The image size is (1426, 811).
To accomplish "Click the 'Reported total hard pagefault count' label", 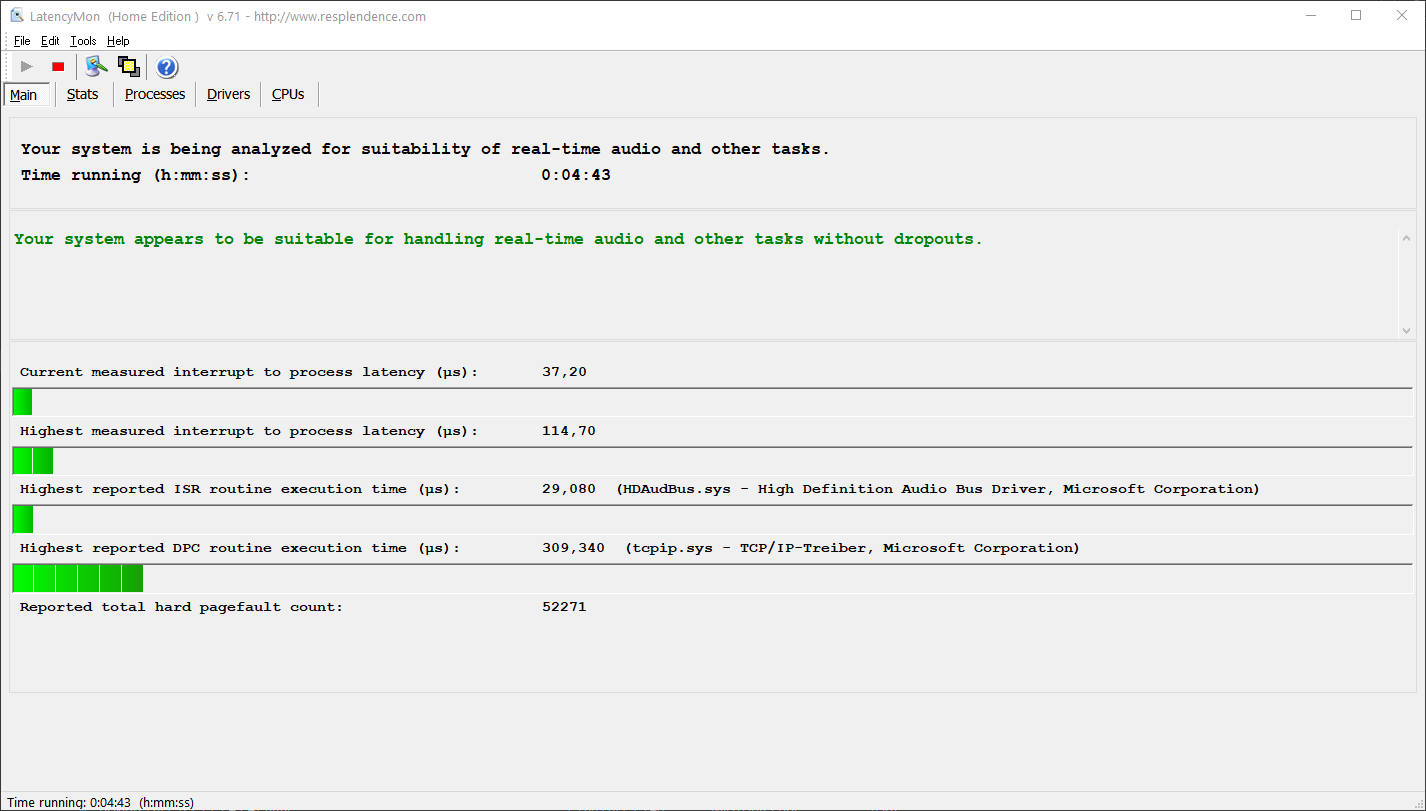I will click(181, 607).
